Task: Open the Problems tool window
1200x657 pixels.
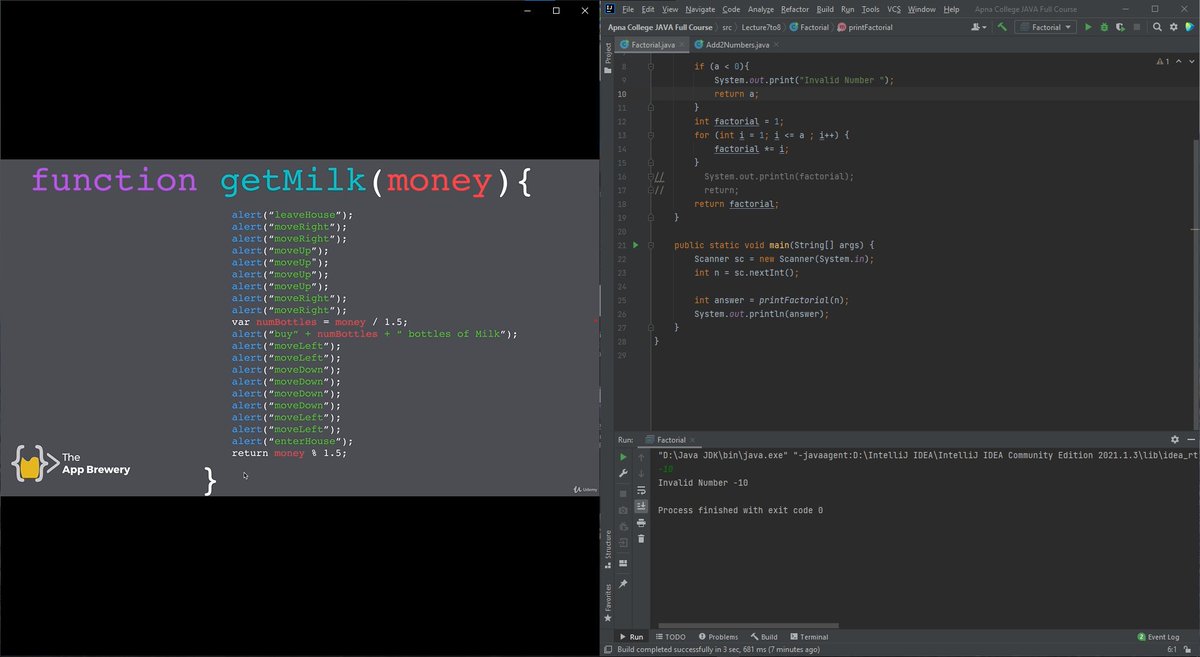Action: click(x=717, y=637)
